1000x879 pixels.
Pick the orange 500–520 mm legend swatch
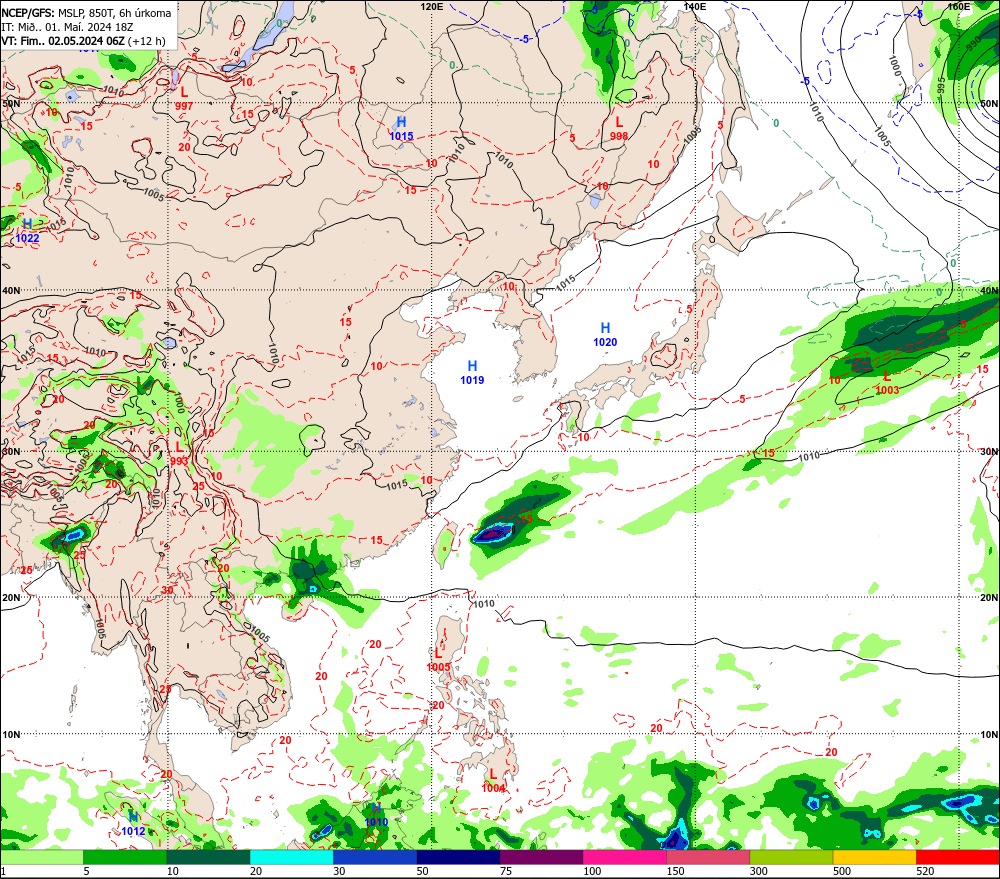tap(875, 857)
